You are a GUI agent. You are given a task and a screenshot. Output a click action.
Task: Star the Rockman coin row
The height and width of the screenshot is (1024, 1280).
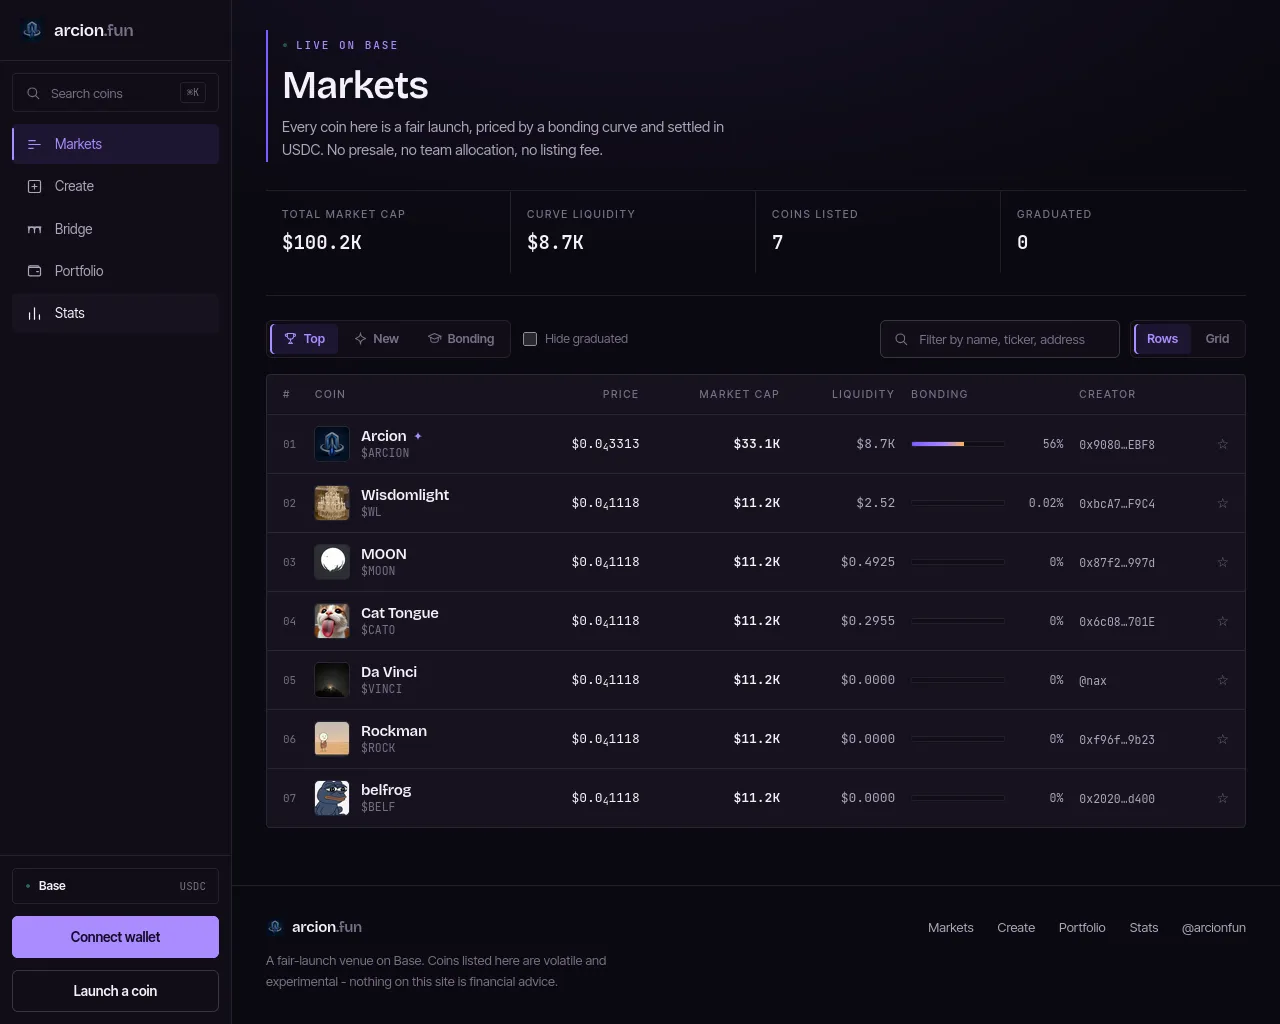[1222, 739]
